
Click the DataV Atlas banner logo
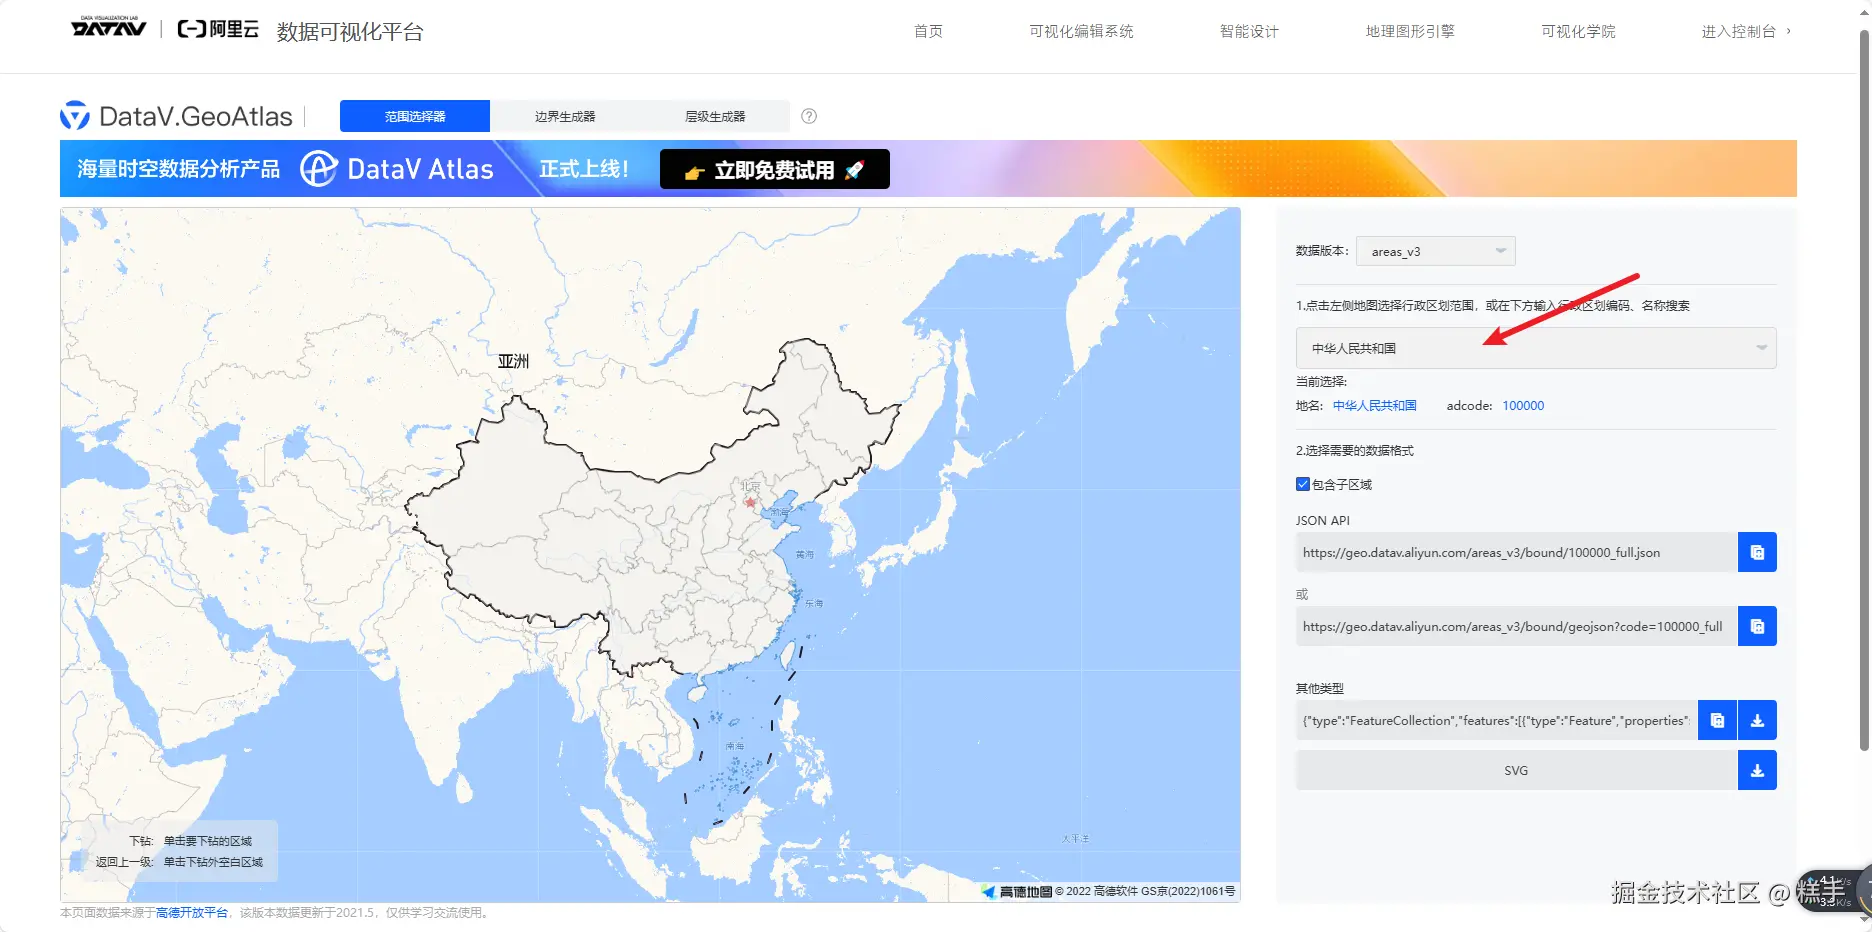397,169
